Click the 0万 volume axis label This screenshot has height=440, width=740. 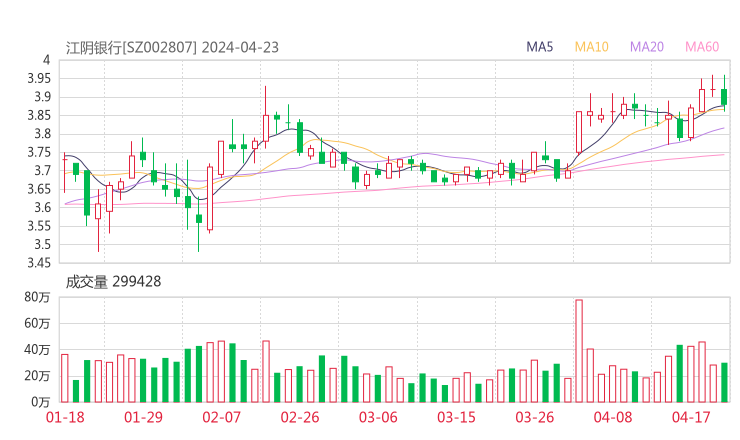tap(41, 402)
